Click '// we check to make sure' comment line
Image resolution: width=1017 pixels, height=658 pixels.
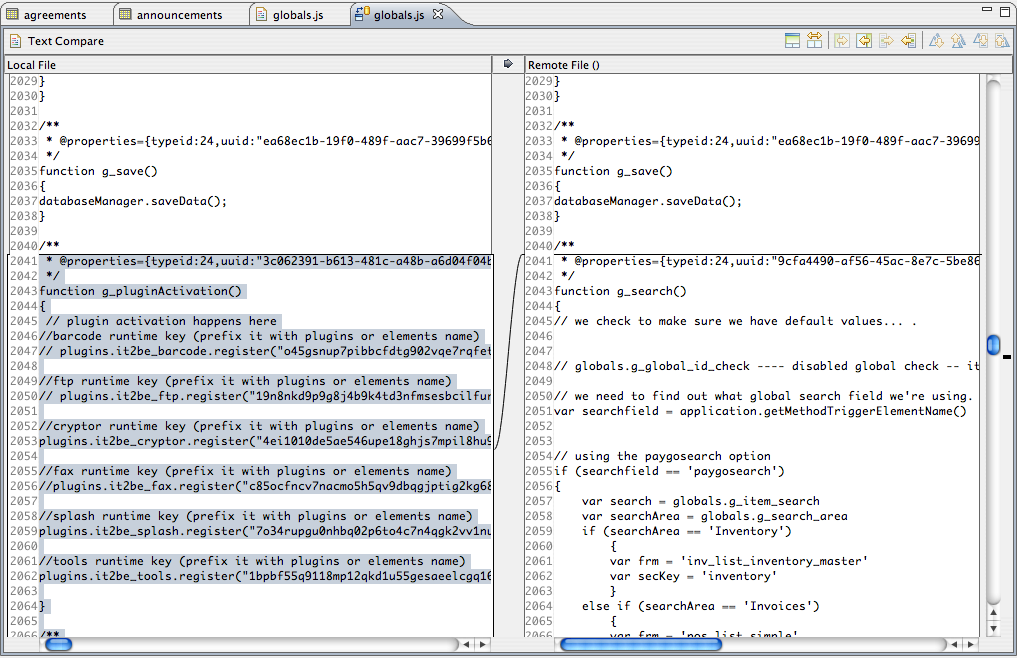point(736,321)
